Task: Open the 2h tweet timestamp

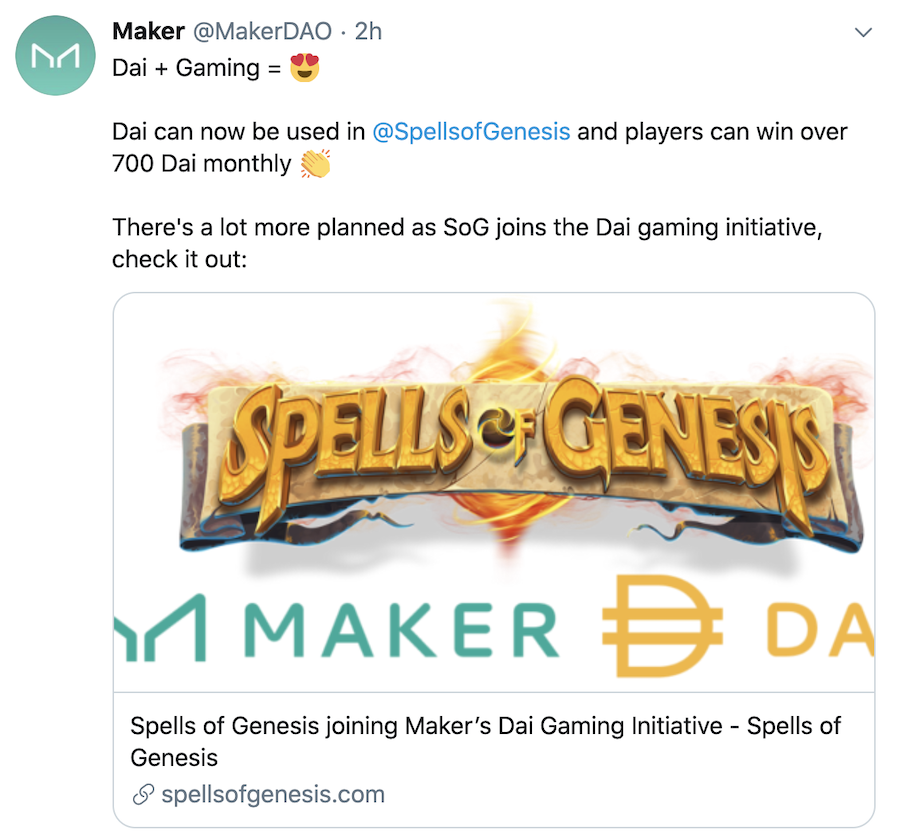Action: click(x=369, y=32)
